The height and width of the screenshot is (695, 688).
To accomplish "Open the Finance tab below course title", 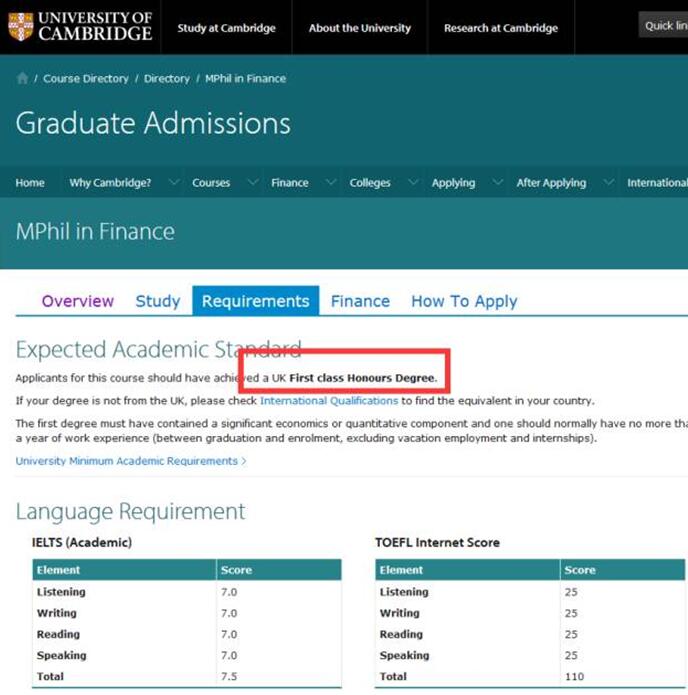I will click(x=360, y=301).
